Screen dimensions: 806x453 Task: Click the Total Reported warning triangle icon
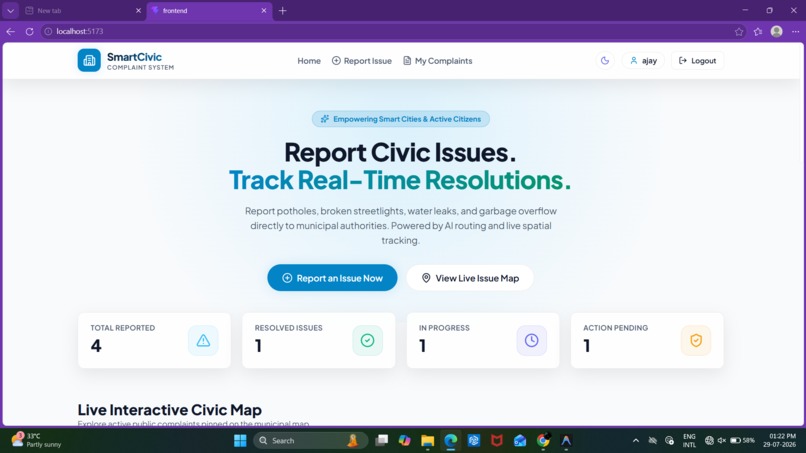point(203,340)
